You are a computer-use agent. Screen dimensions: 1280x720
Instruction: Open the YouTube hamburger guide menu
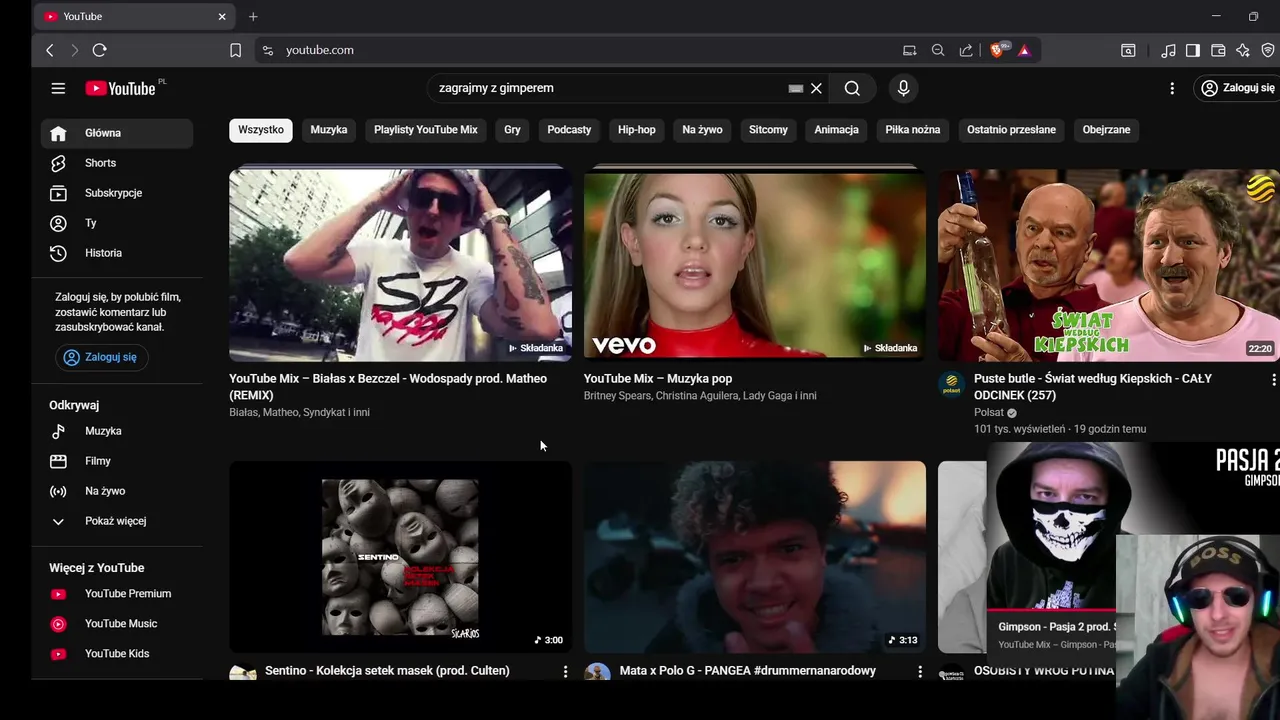[58, 88]
